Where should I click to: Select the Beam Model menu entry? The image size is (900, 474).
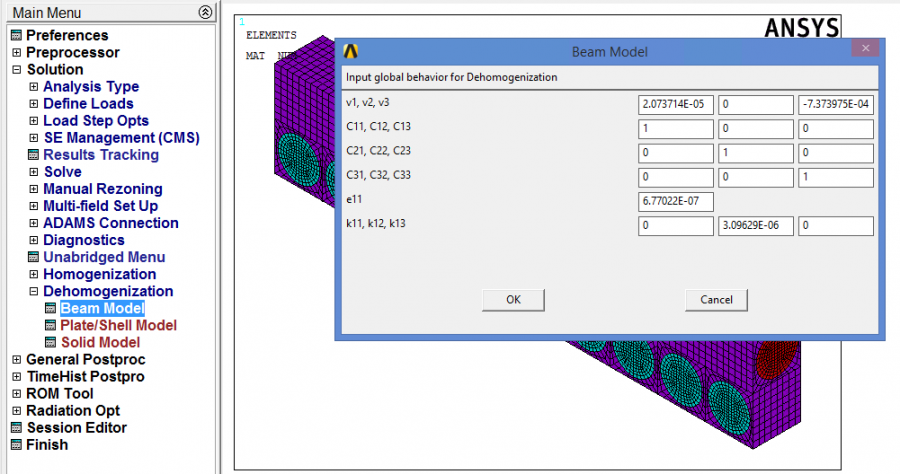click(x=102, y=308)
